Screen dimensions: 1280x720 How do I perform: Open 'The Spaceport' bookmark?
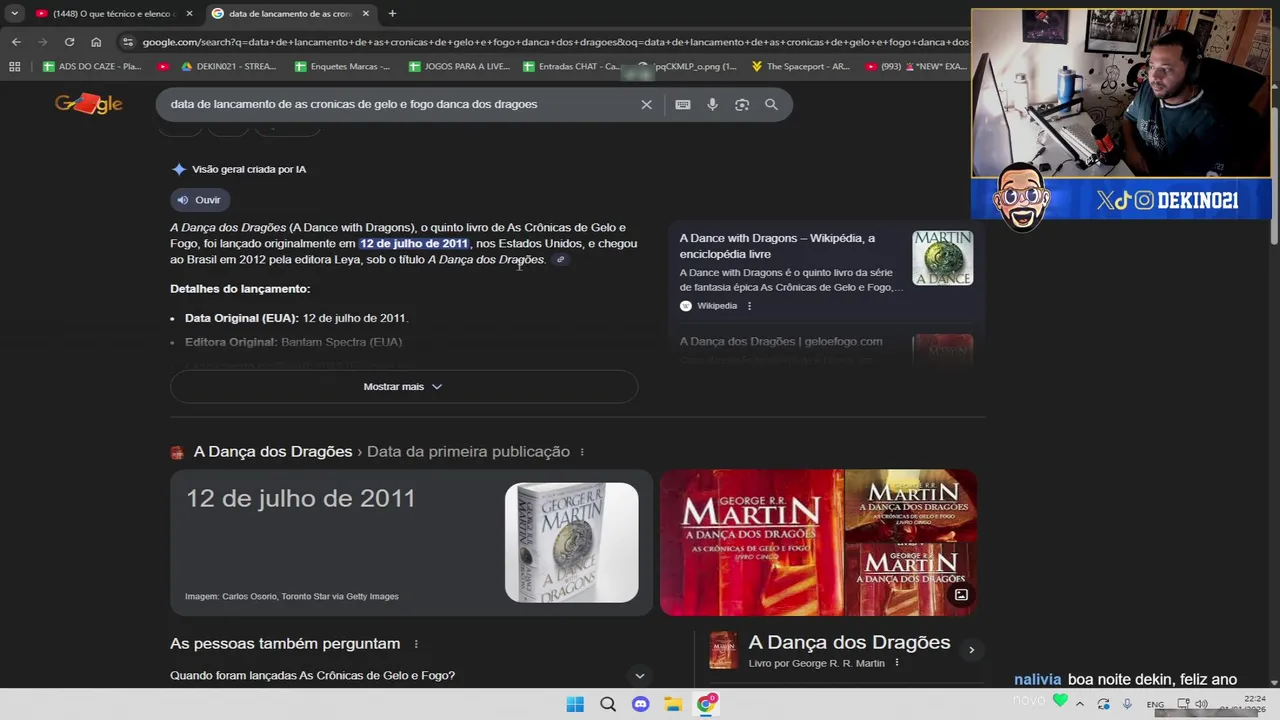(x=800, y=67)
